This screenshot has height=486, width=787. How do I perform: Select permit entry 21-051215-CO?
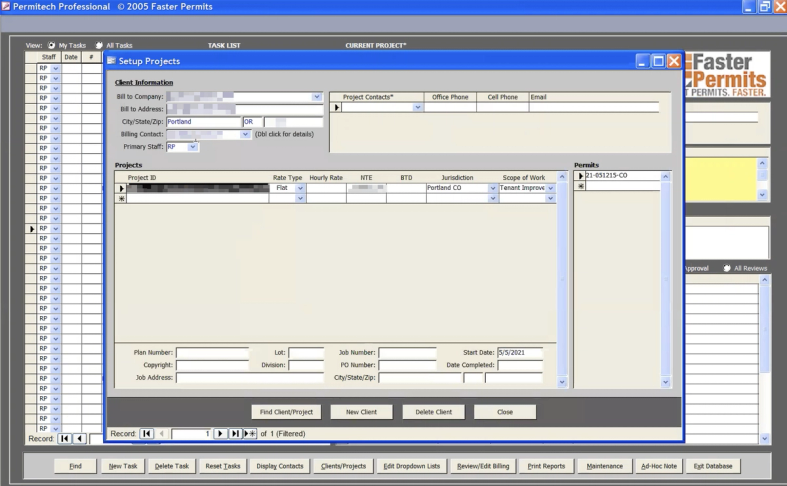tap(622, 176)
